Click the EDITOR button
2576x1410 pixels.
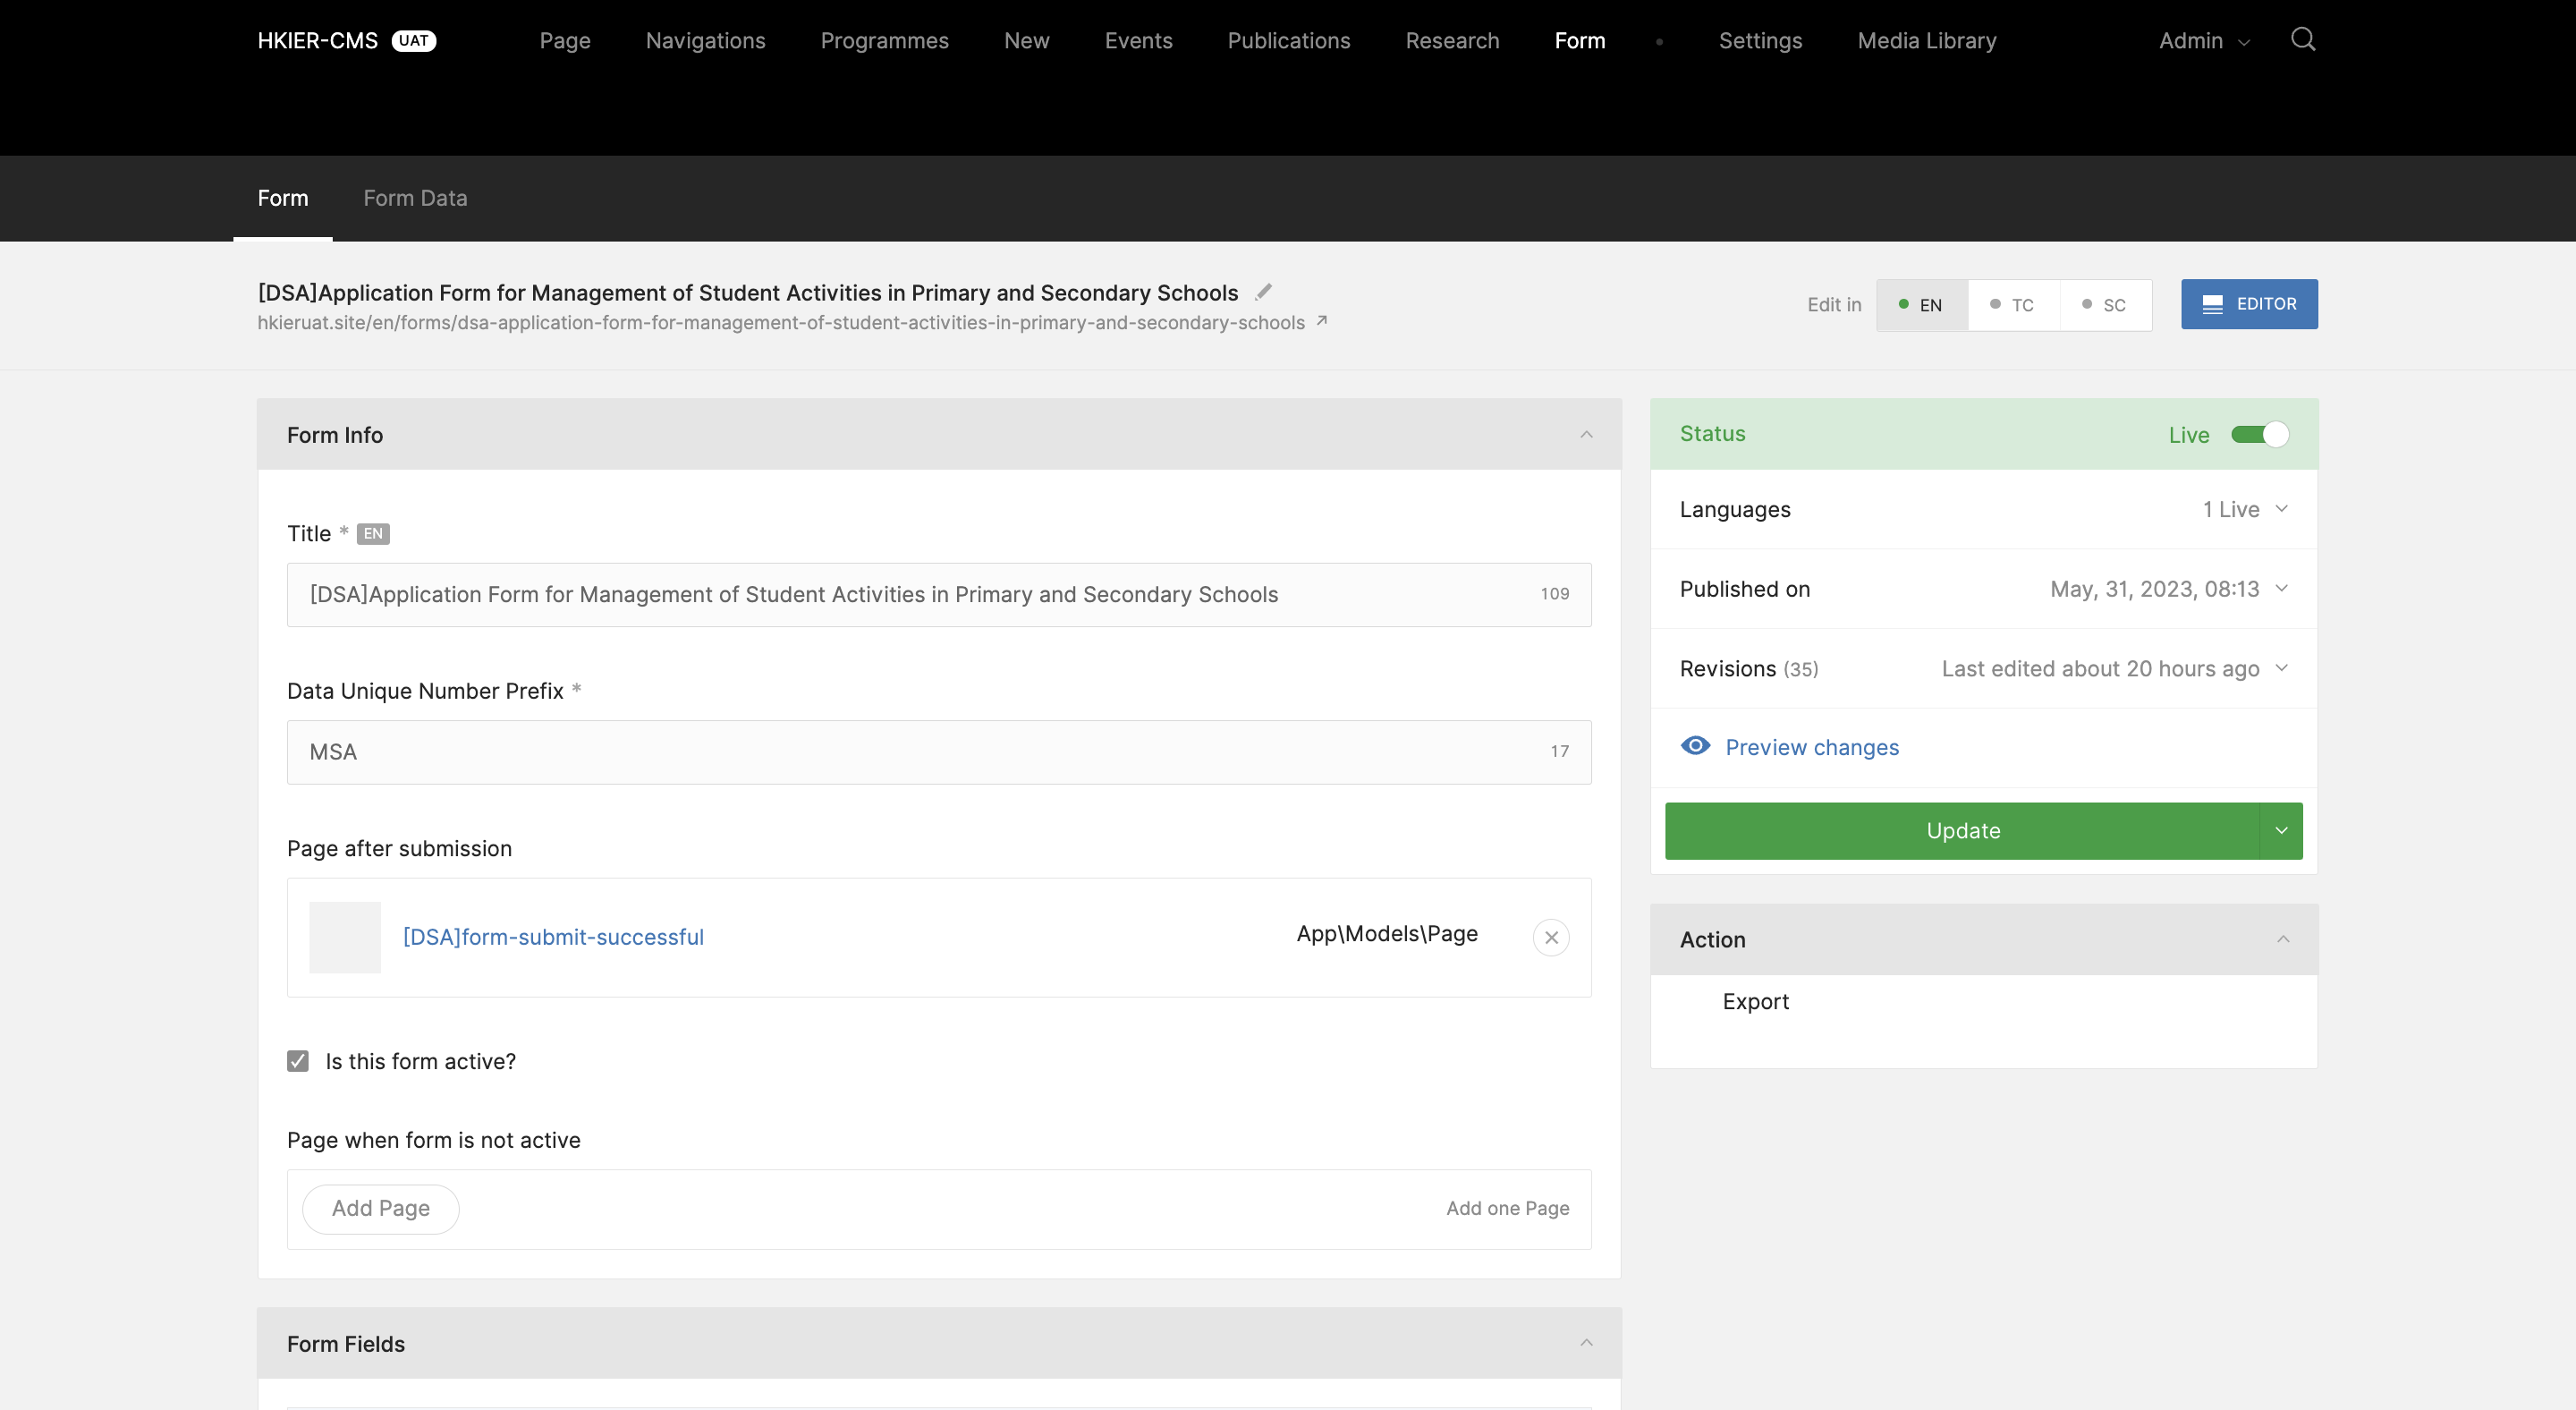click(x=2249, y=304)
